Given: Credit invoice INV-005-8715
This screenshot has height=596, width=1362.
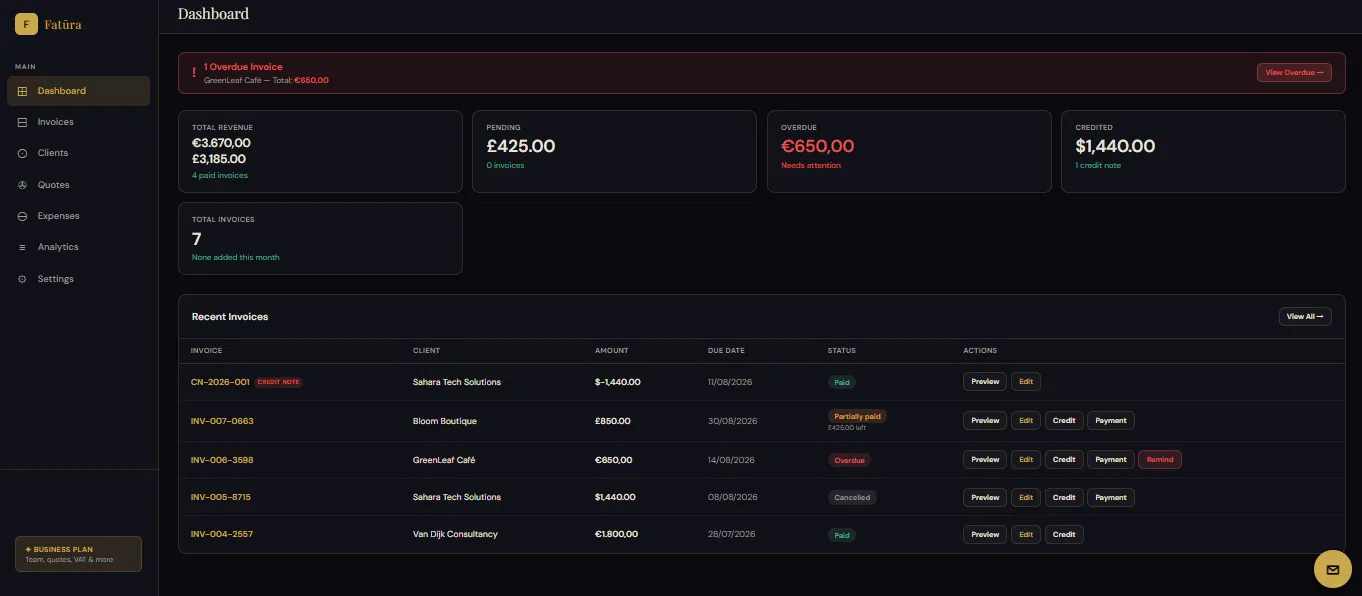Looking at the screenshot, I should pos(1064,497).
